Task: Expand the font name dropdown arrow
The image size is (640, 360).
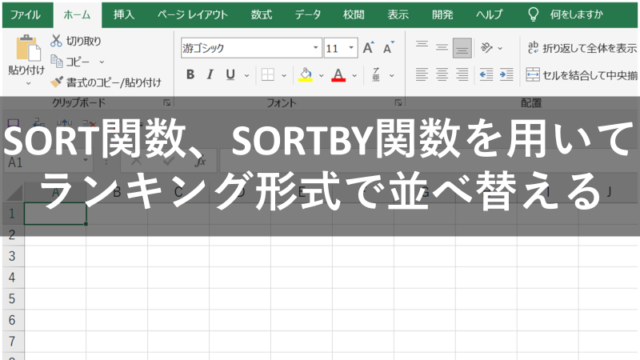Action: point(316,48)
